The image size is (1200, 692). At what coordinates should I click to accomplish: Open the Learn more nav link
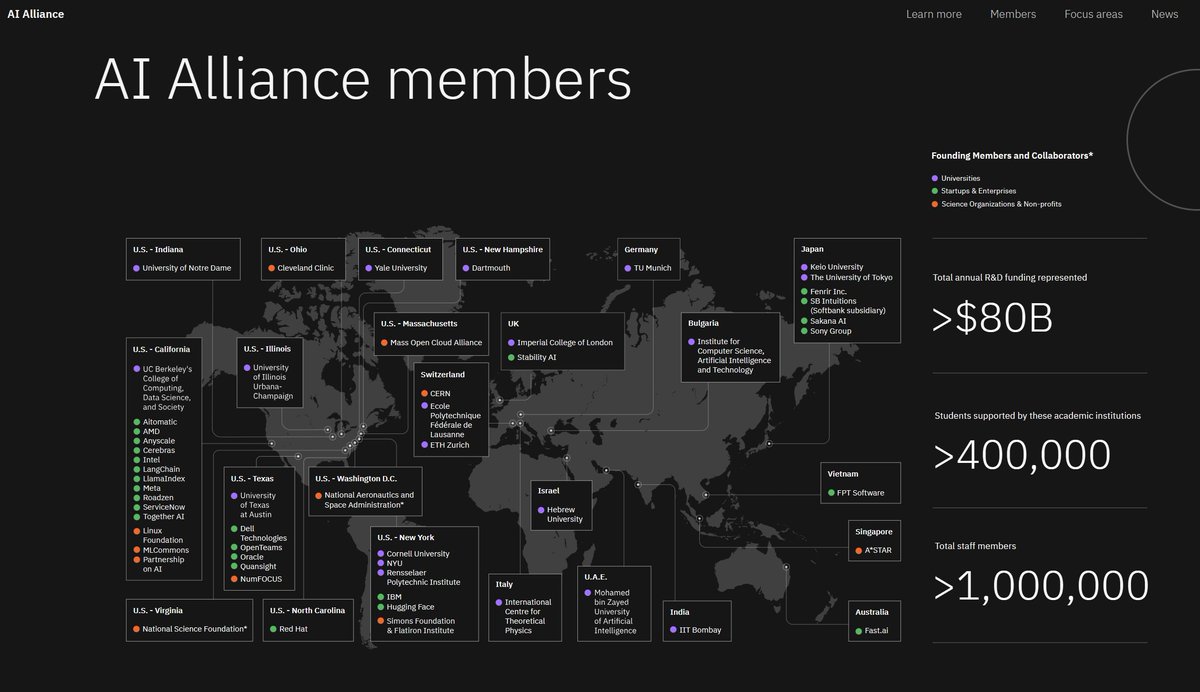pyautogui.click(x=933, y=14)
